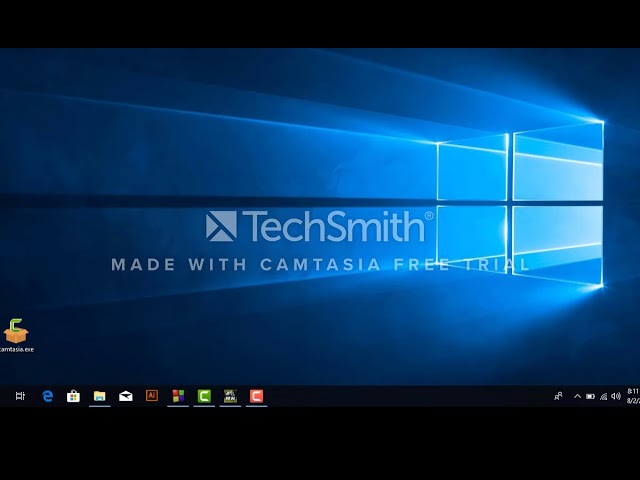Open the Mail app in taskbar
The width and height of the screenshot is (640, 480).
tap(126, 396)
